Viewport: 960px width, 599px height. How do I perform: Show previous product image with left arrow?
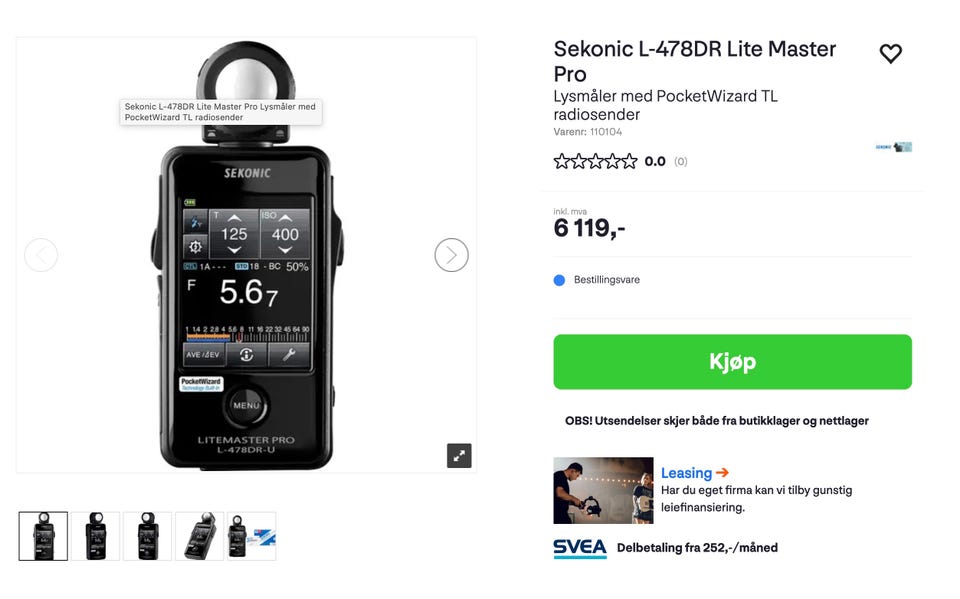[41, 255]
